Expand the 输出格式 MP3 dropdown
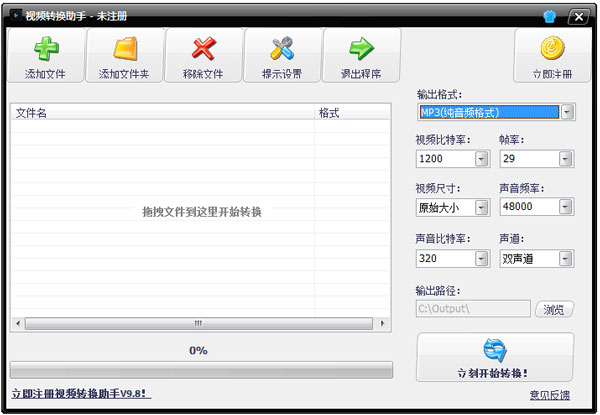Image resolution: width=600 pixels, height=415 pixels. [567, 112]
